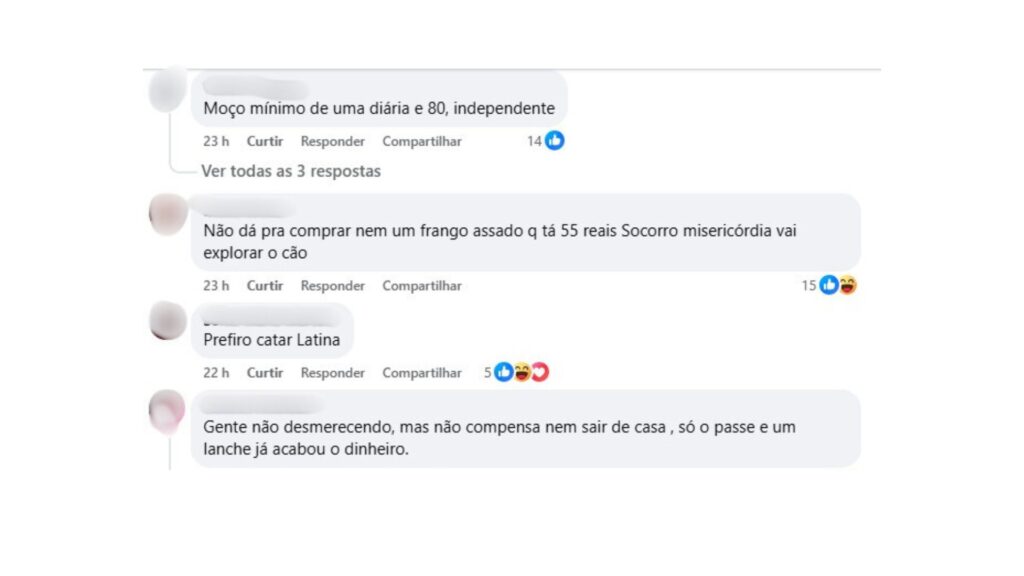Click the thumbs-up reaction icon beside count 15
Viewport: 1024px width, 576px height.
[x=829, y=285]
